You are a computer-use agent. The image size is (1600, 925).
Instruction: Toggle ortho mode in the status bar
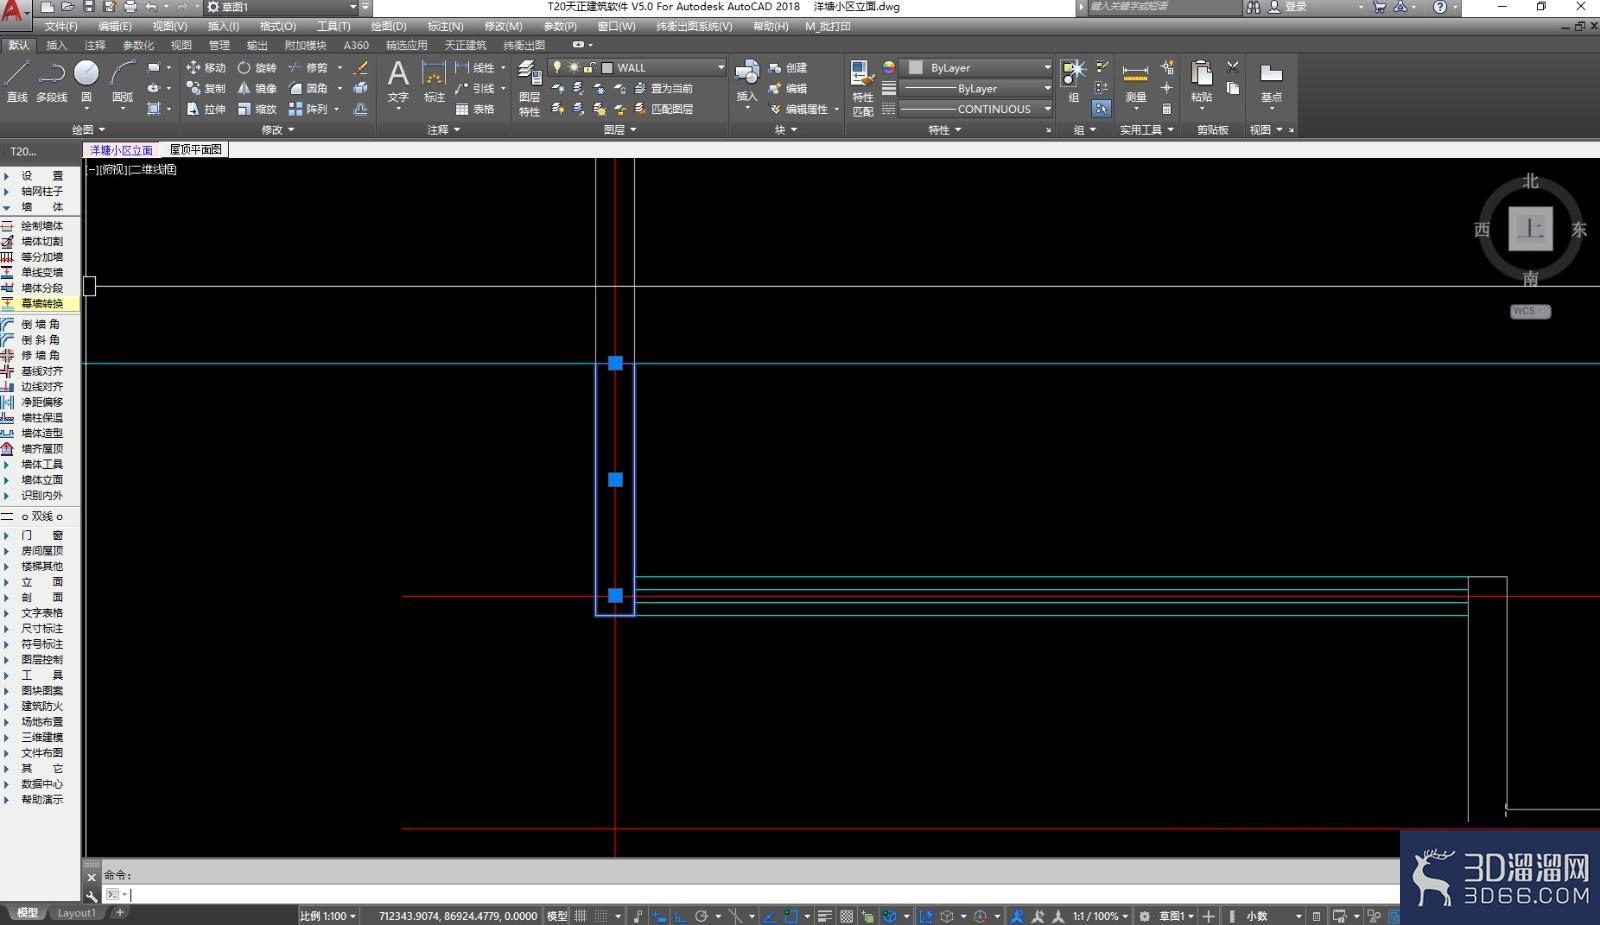pyautogui.click(x=680, y=916)
